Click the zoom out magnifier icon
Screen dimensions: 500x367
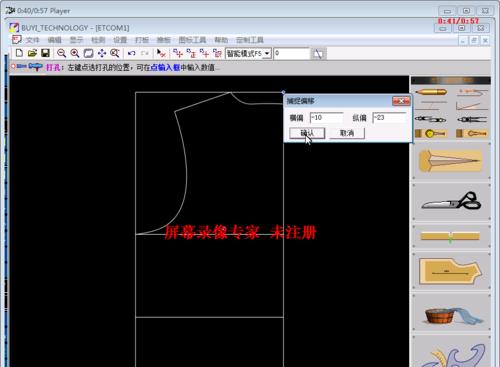(61, 53)
